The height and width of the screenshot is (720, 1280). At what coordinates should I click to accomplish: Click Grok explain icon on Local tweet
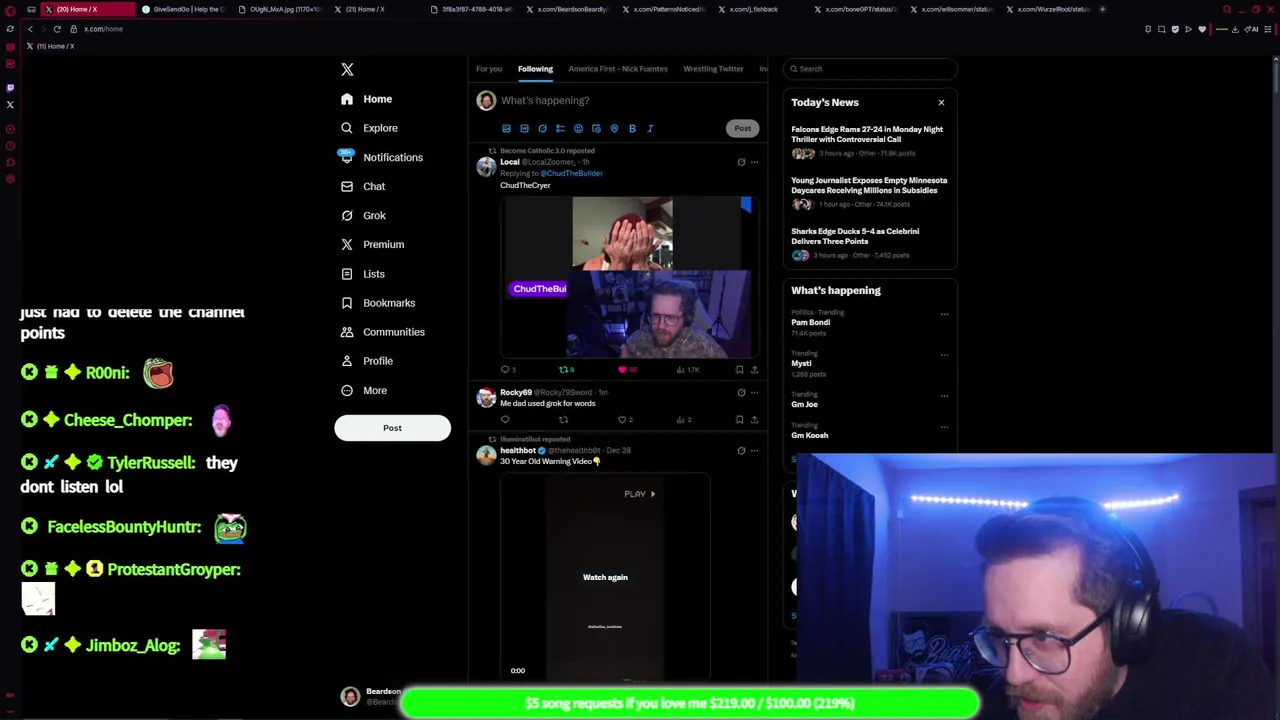click(741, 162)
